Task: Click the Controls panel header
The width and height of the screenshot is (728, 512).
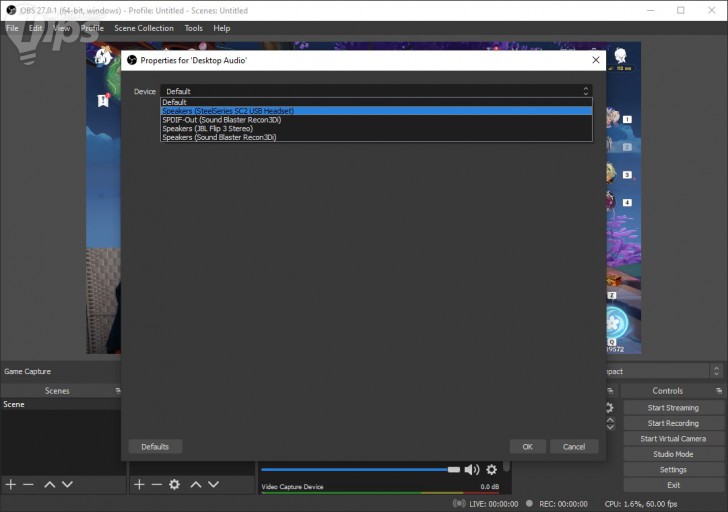Action: point(668,391)
